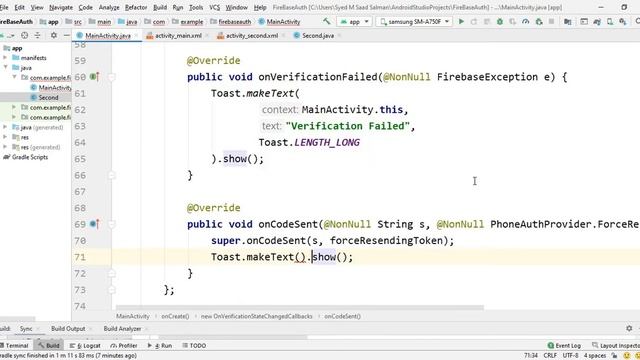Select MainActivity class in project tree

pyautogui.click(x=51, y=87)
